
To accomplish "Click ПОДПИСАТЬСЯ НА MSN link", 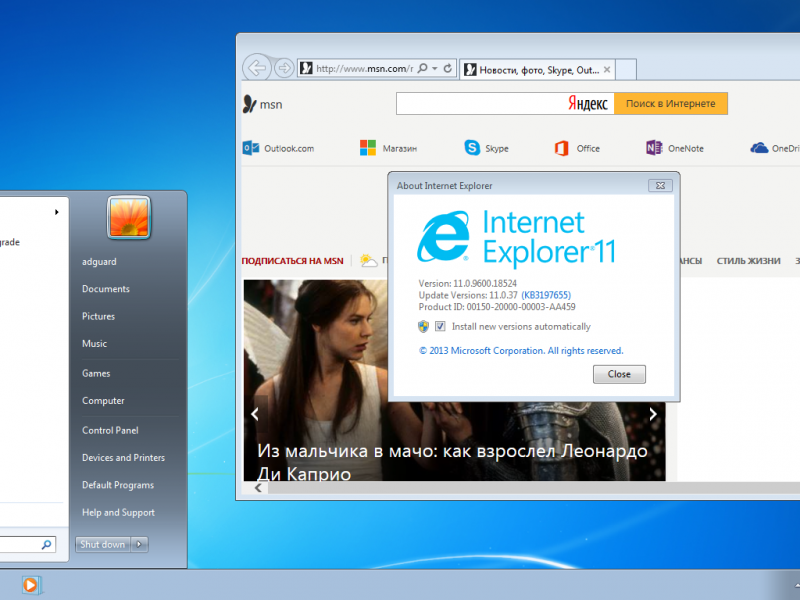I will click(x=292, y=261).
